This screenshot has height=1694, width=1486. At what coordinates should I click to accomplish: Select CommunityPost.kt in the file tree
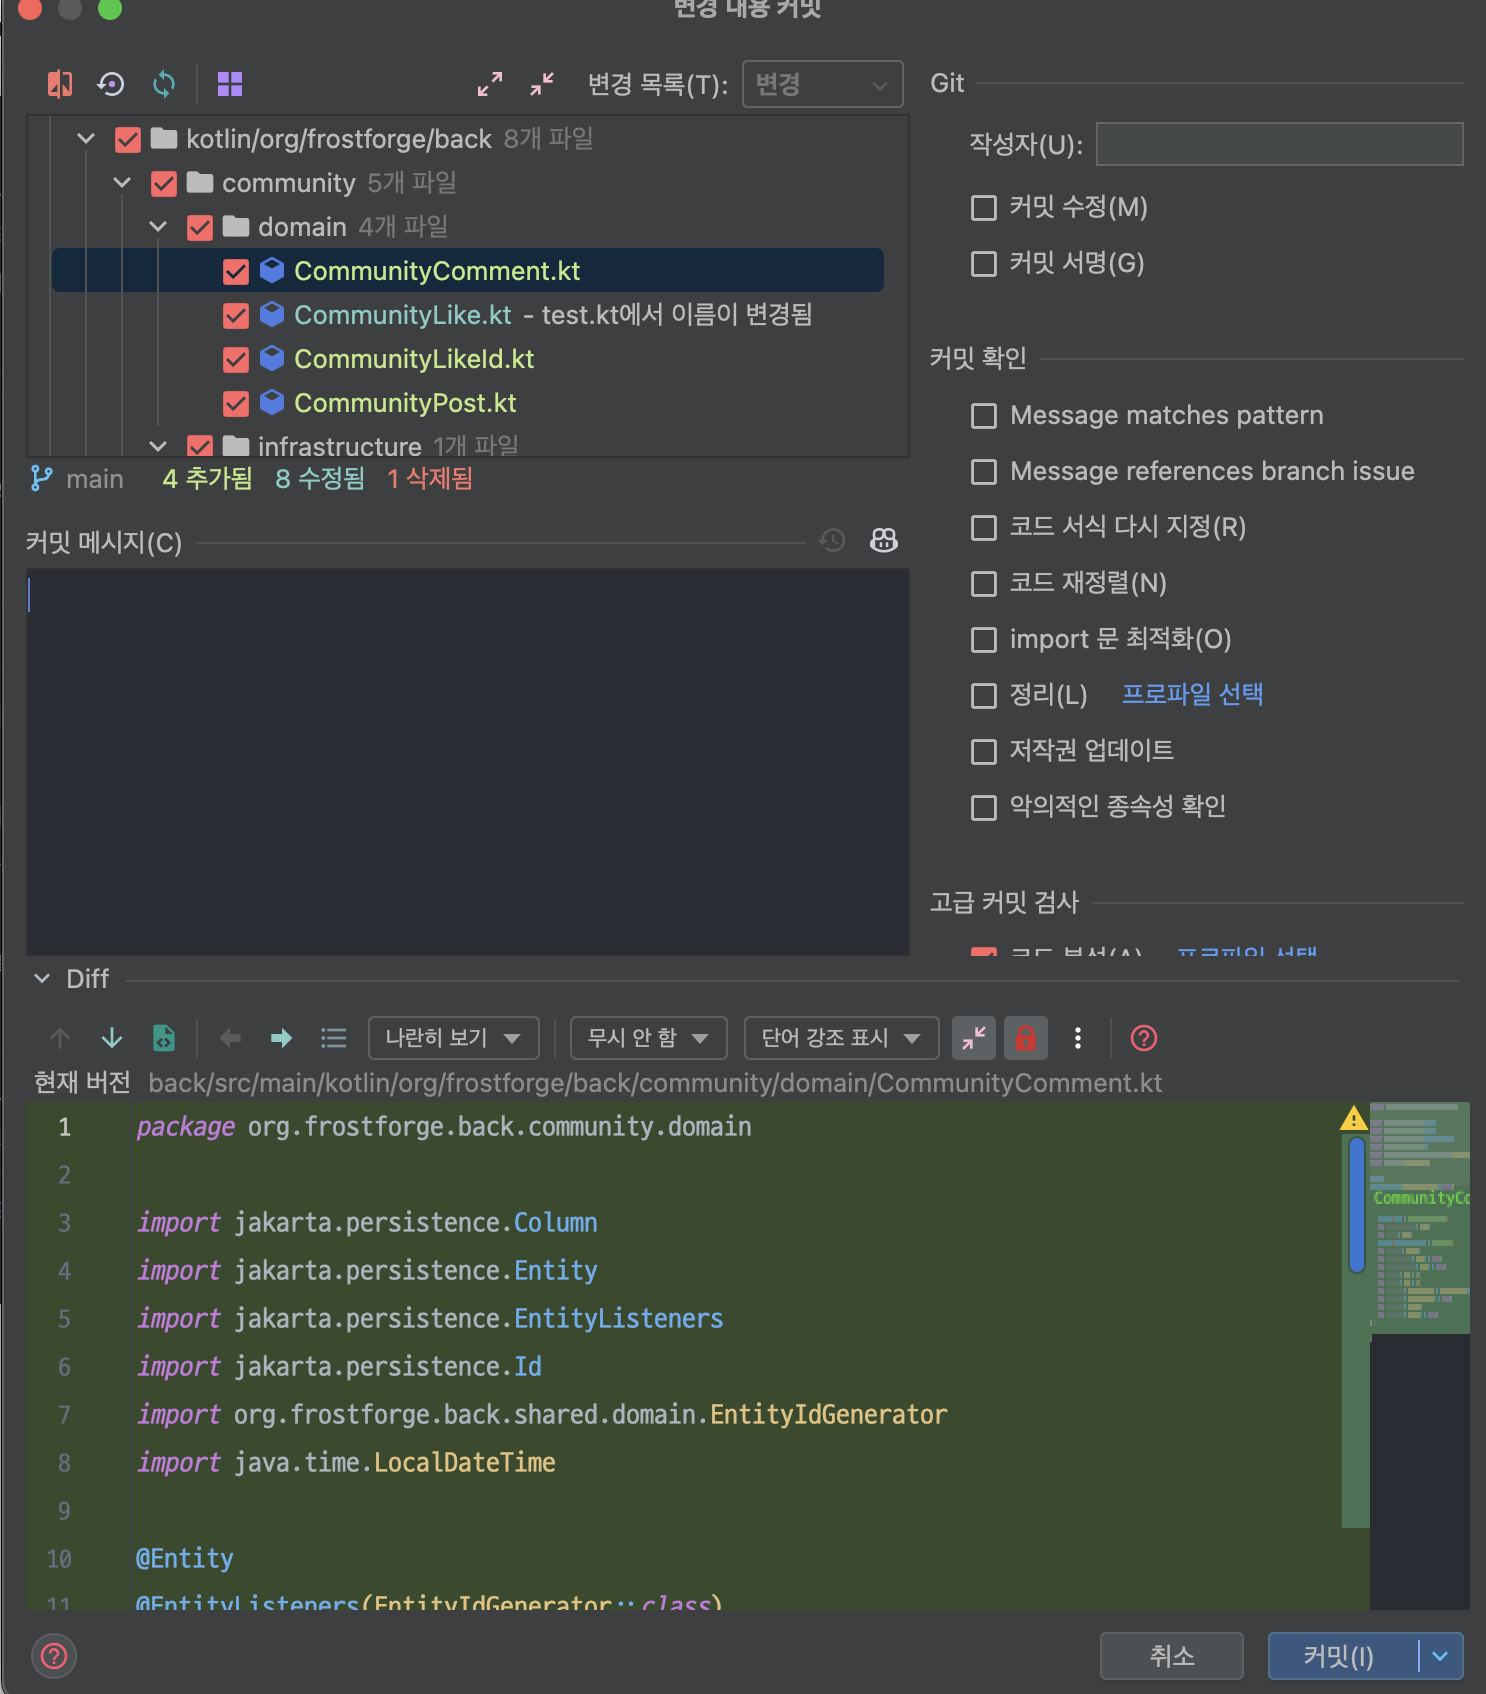(405, 403)
